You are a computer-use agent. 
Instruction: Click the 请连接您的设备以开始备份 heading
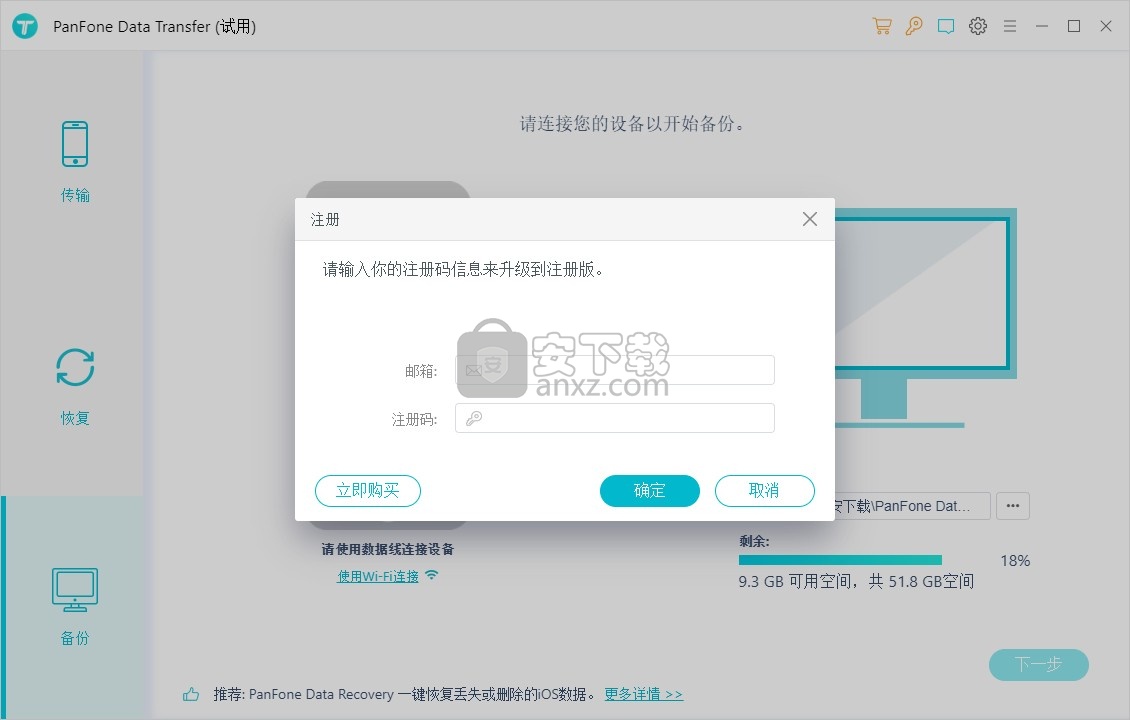[632, 124]
